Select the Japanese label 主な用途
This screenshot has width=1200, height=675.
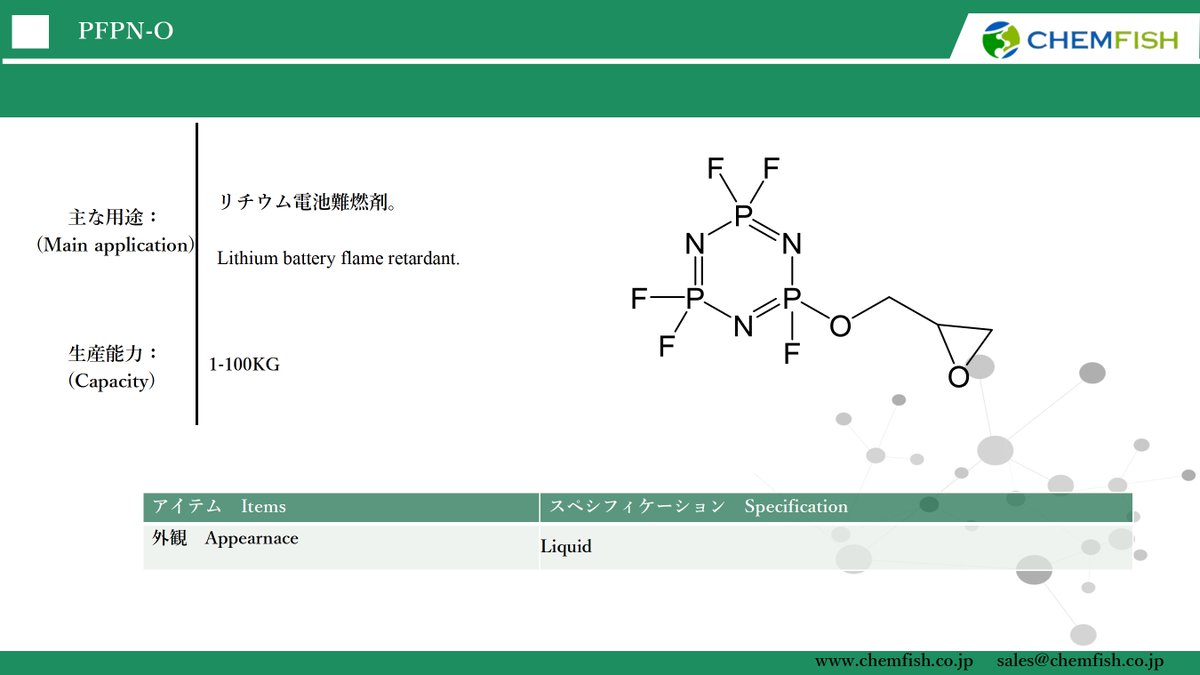point(114,216)
